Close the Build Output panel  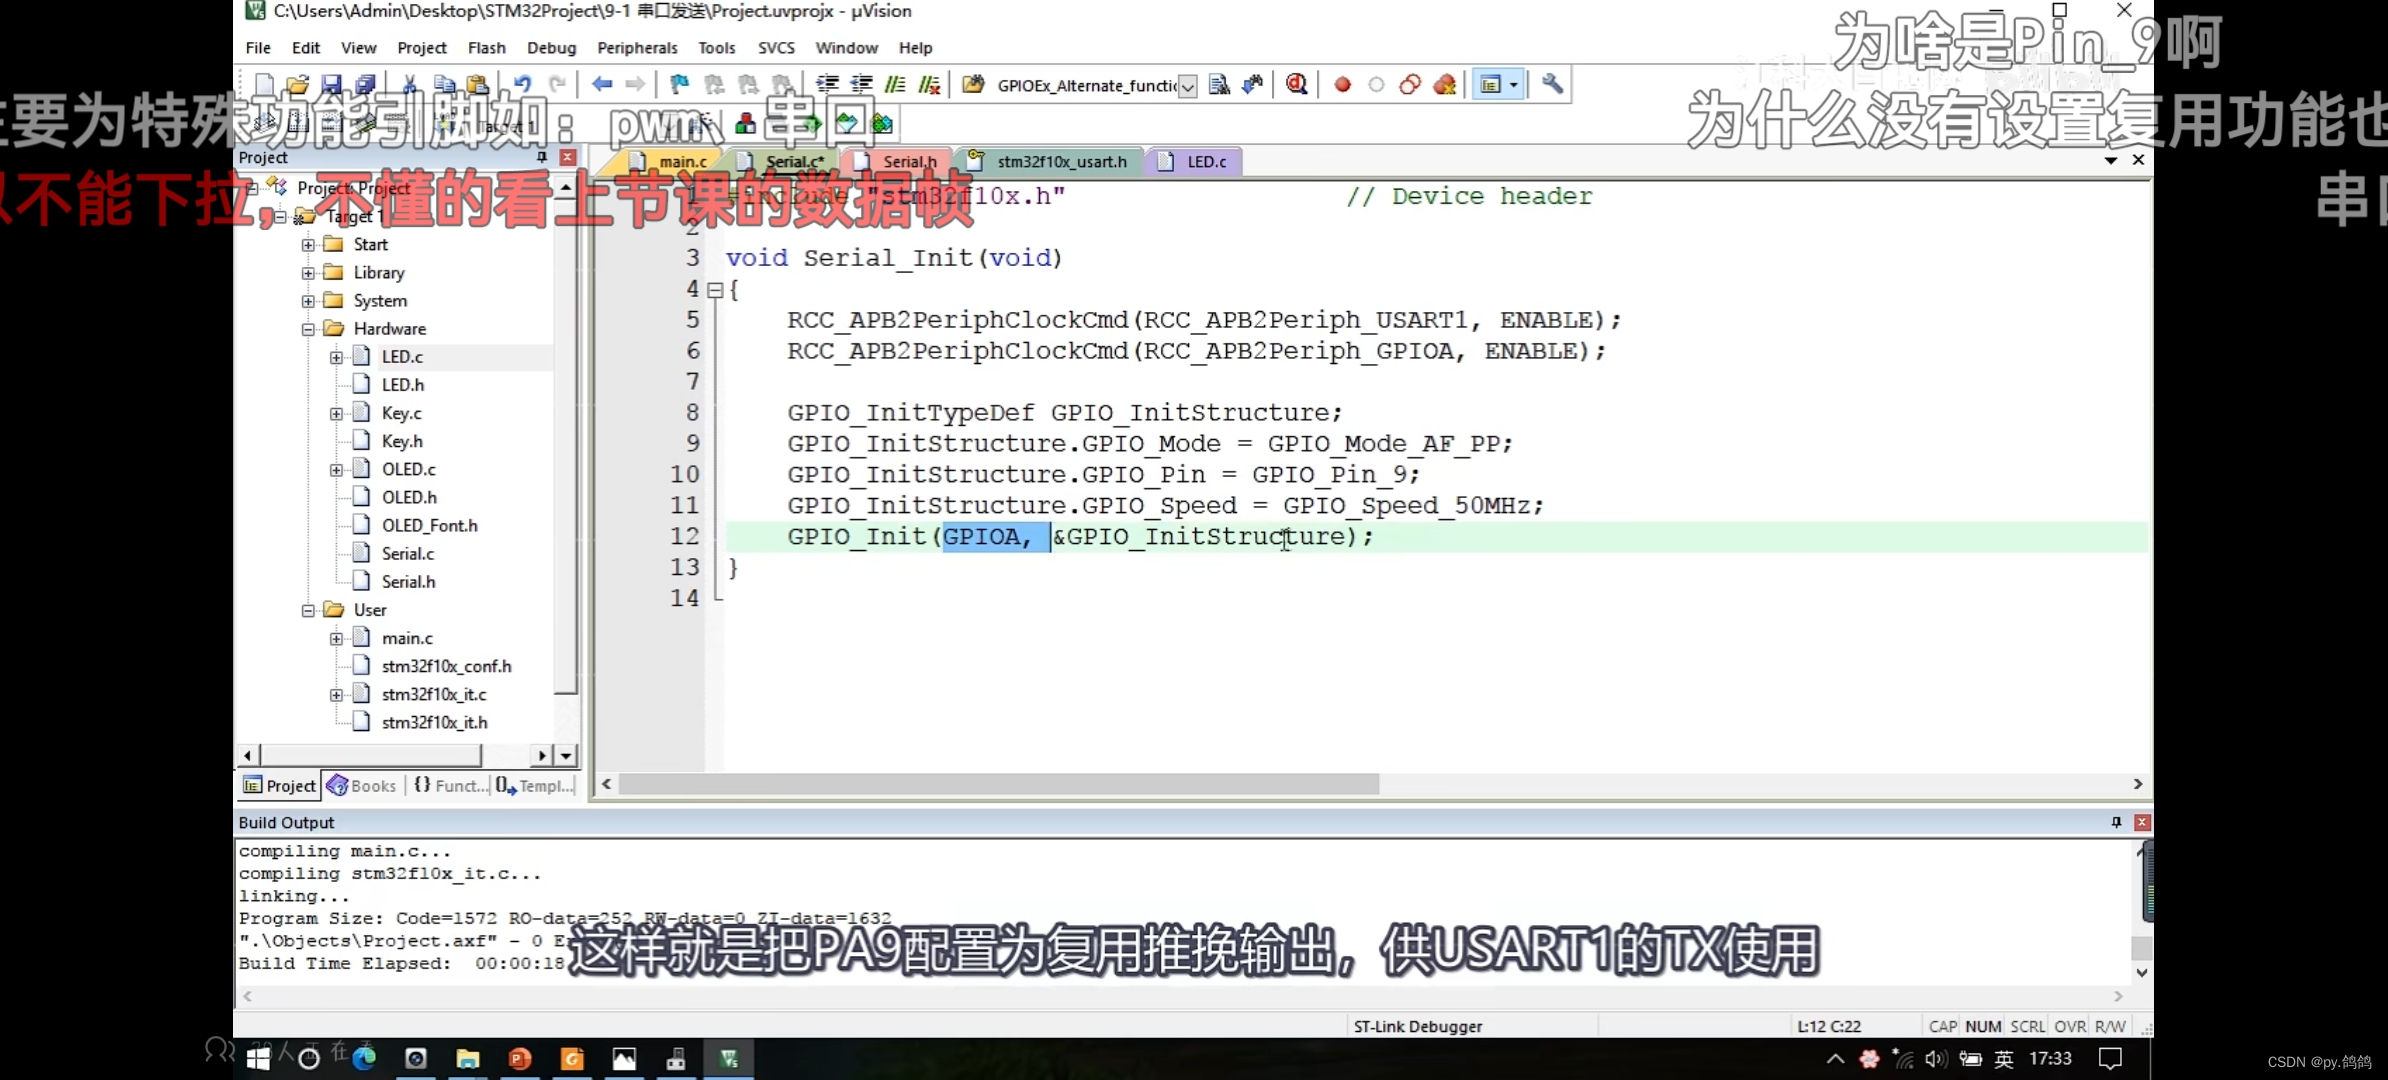pos(2142,822)
